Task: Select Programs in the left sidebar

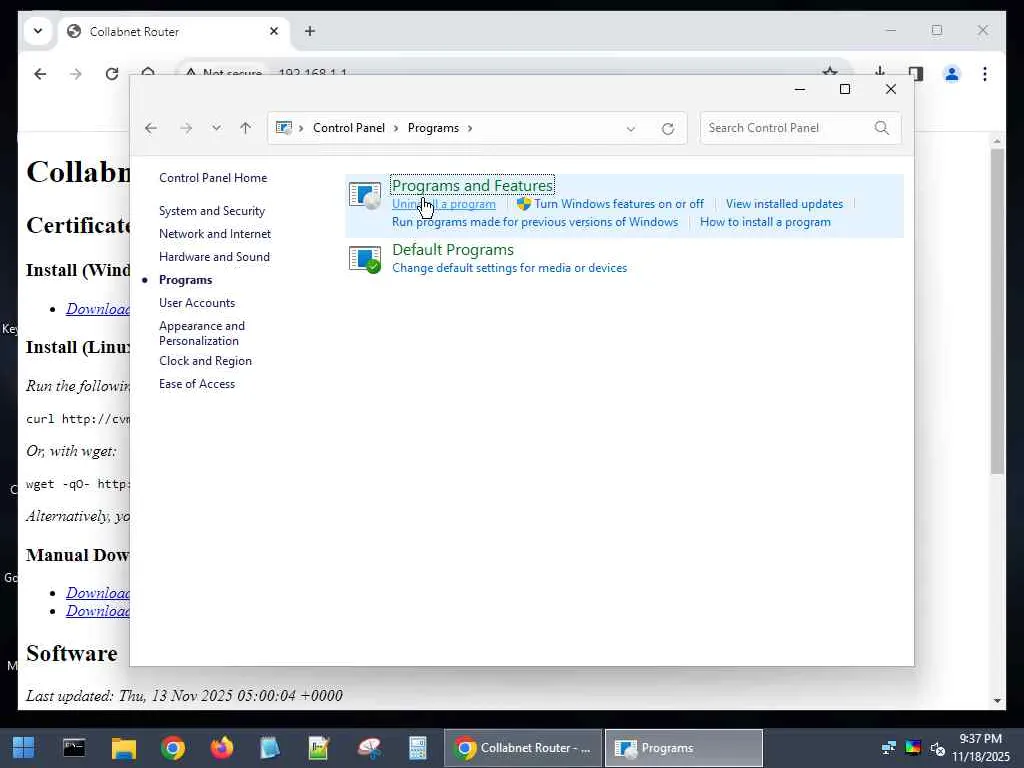Action: pos(185,280)
